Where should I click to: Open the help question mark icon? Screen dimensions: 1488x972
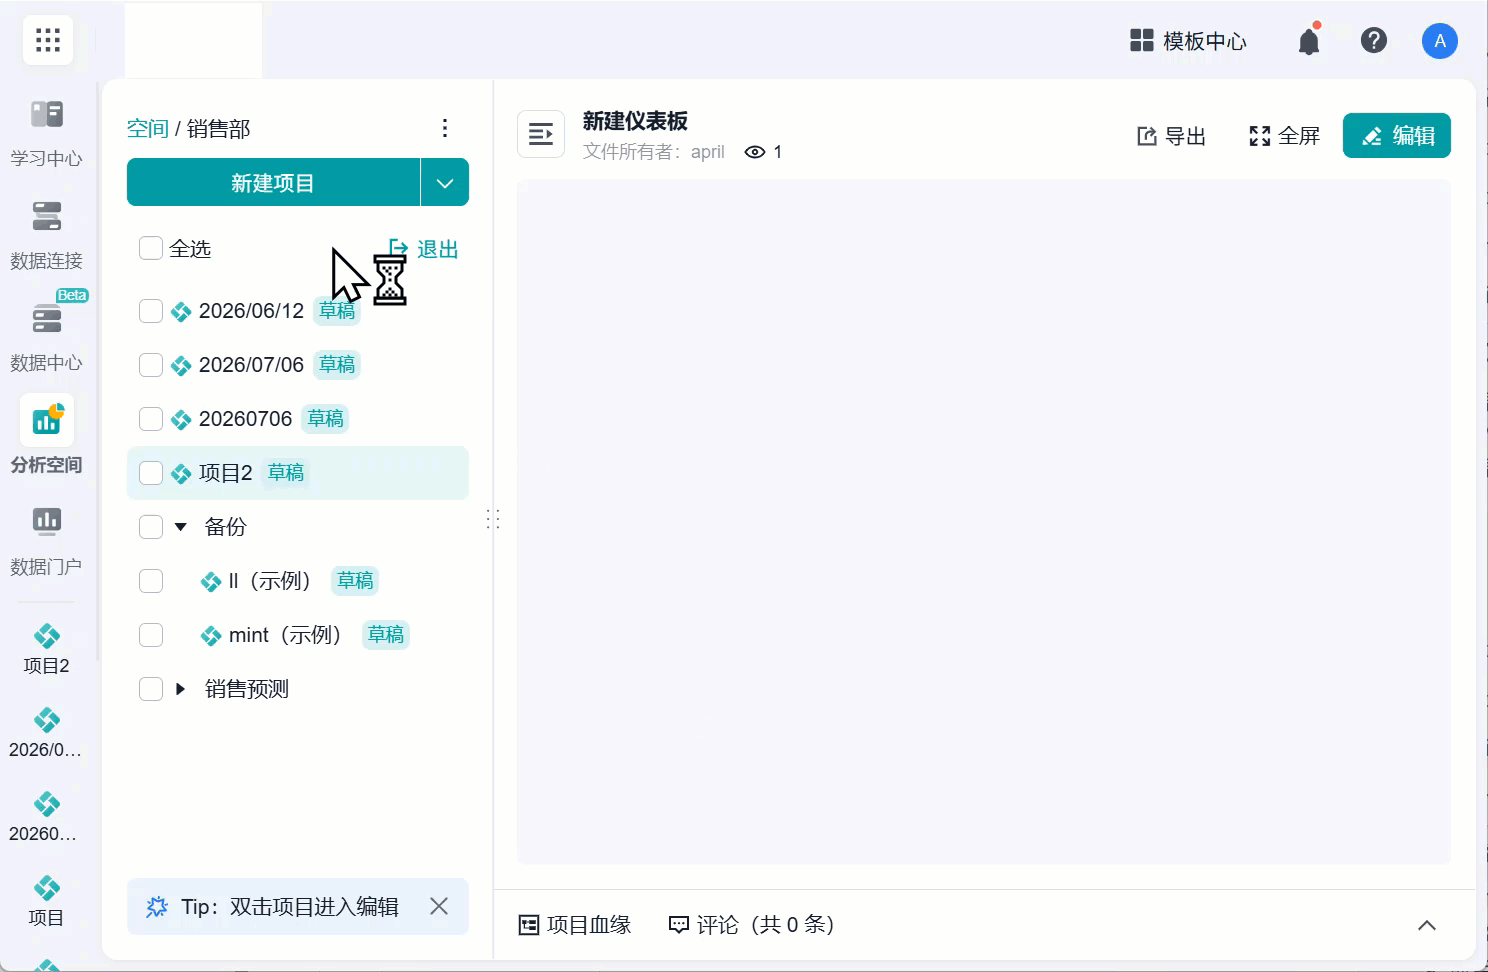tap(1374, 40)
